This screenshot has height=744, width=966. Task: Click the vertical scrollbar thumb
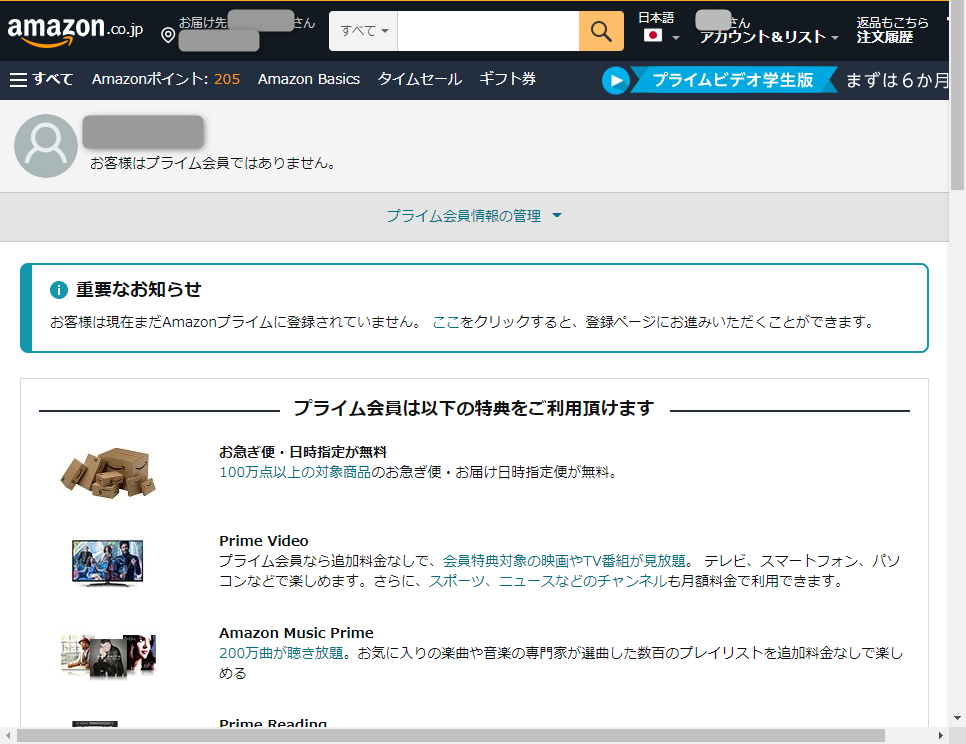[x=957, y=95]
